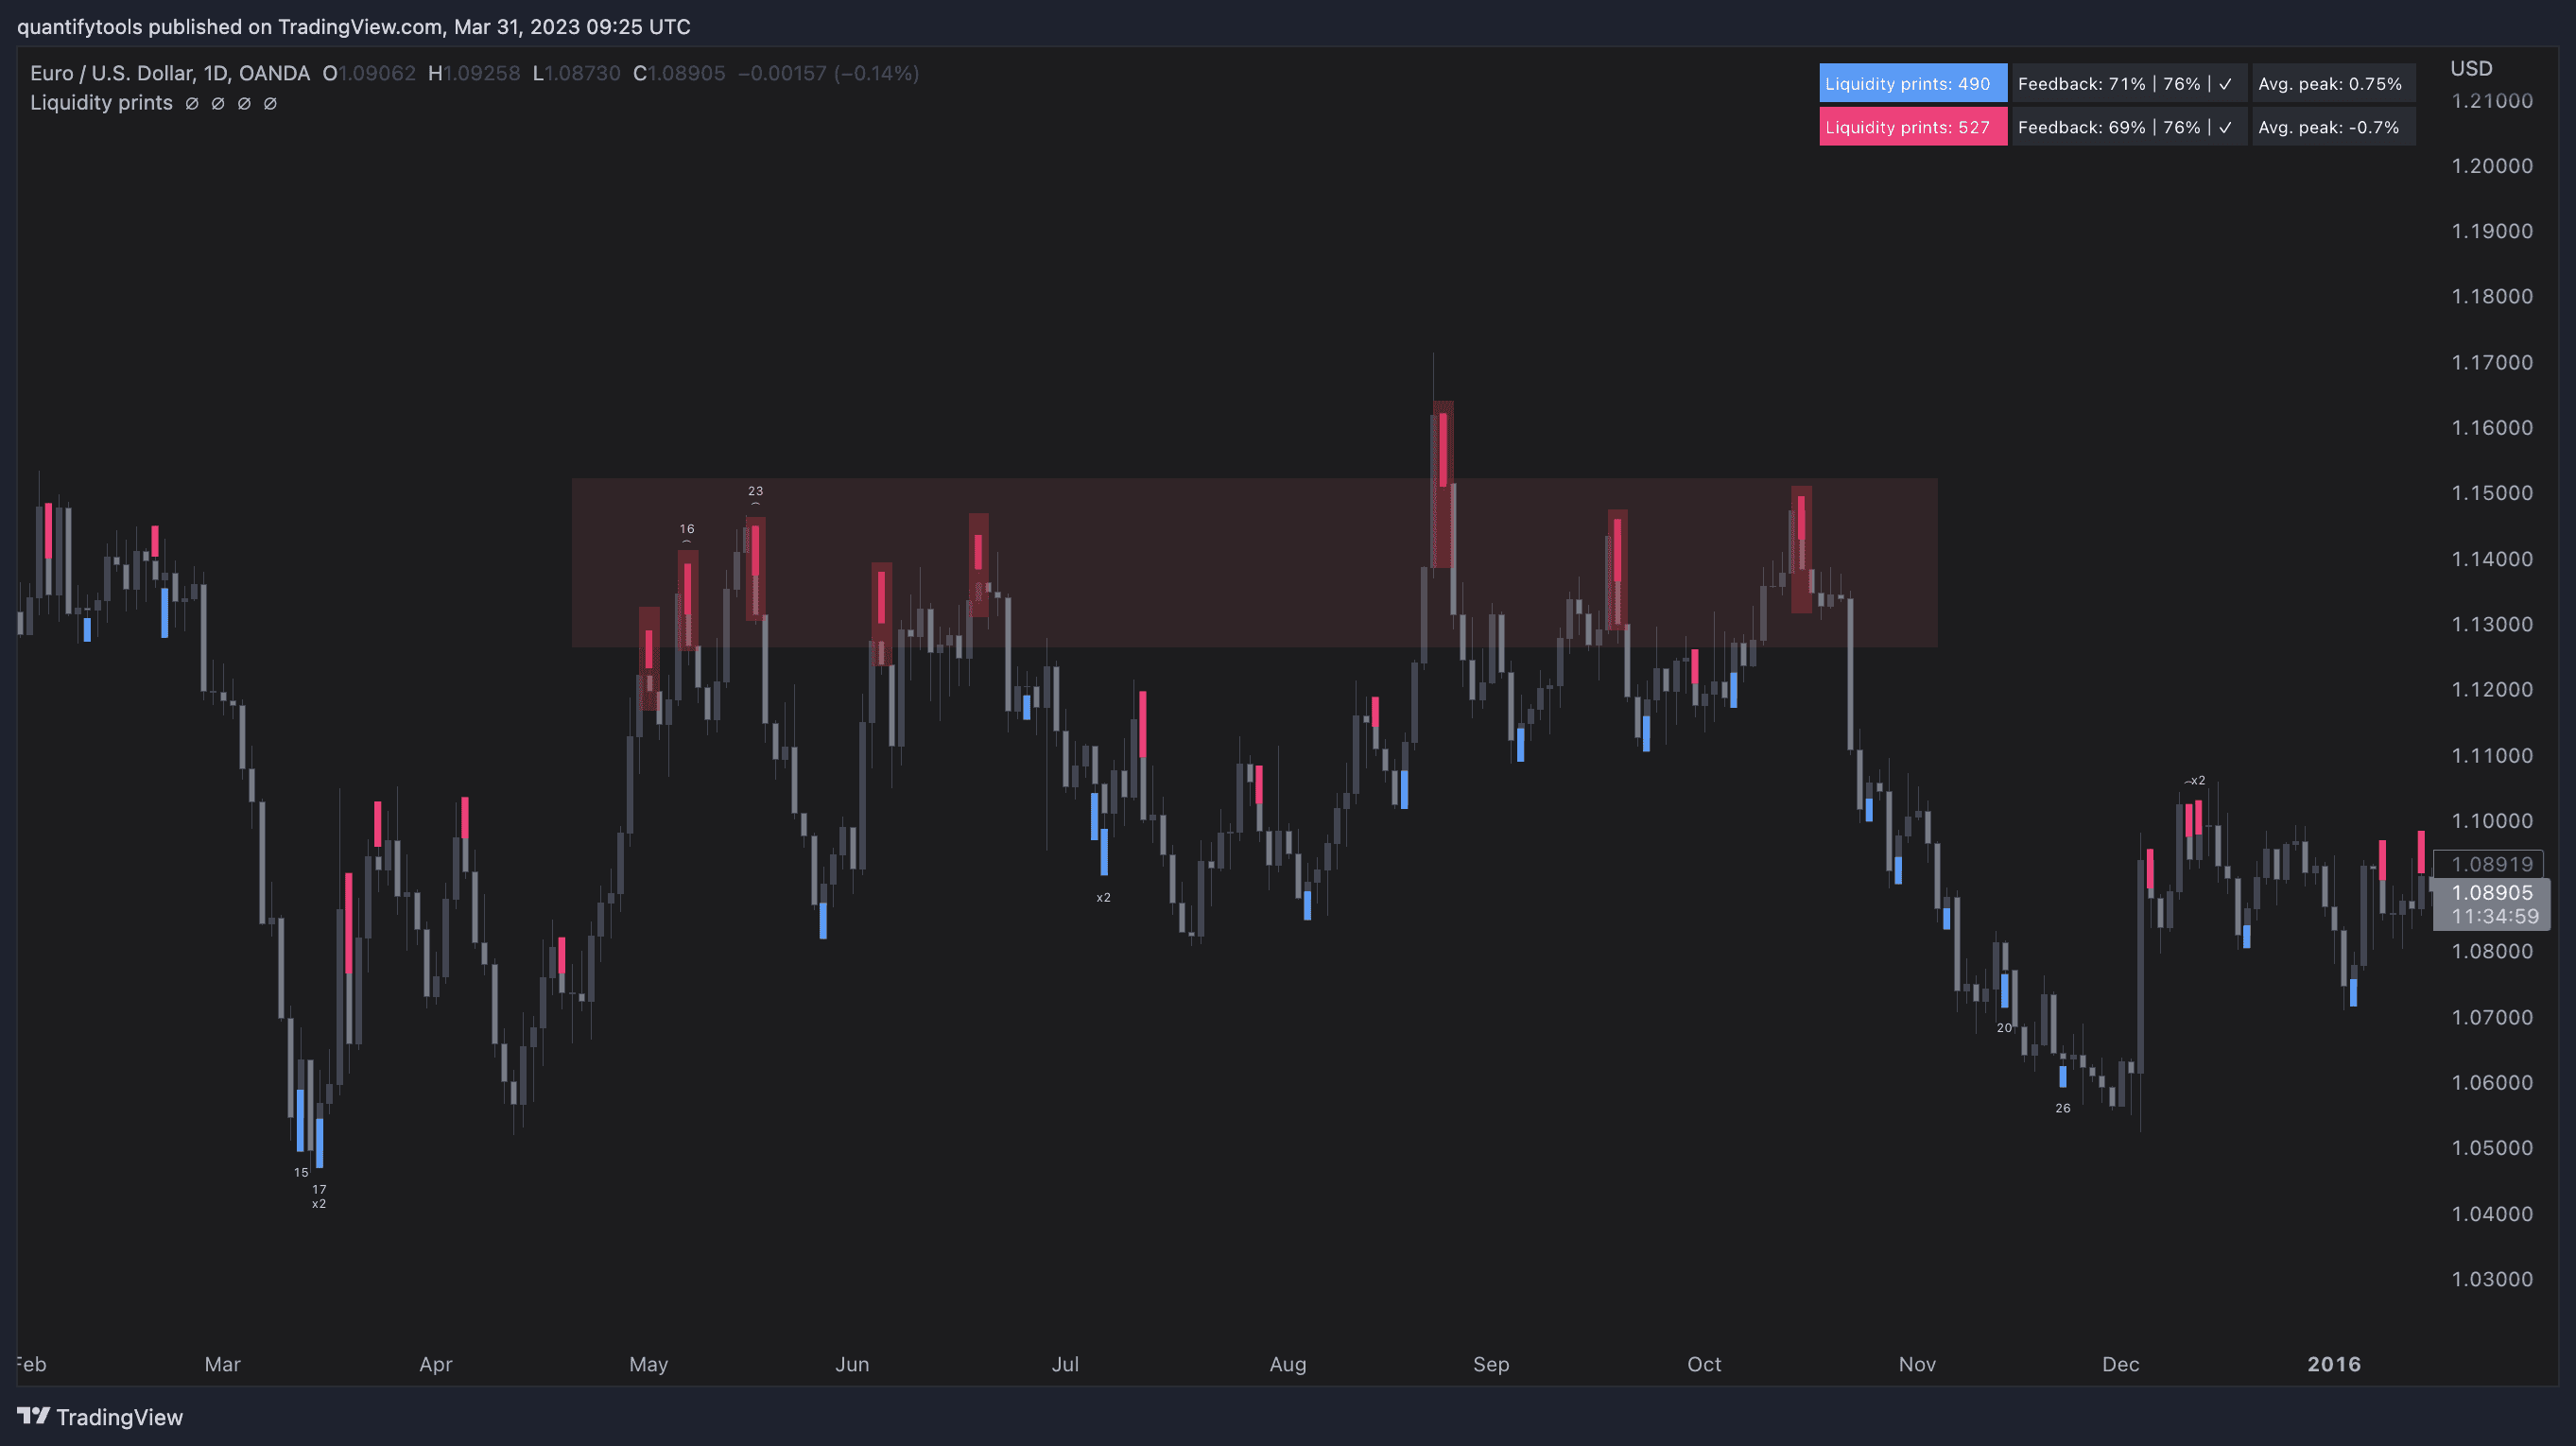This screenshot has width=2576, height=1446.
Task: Click the last ∅ symbol after Liquidity prints
Action: click(x=270, y=103)
